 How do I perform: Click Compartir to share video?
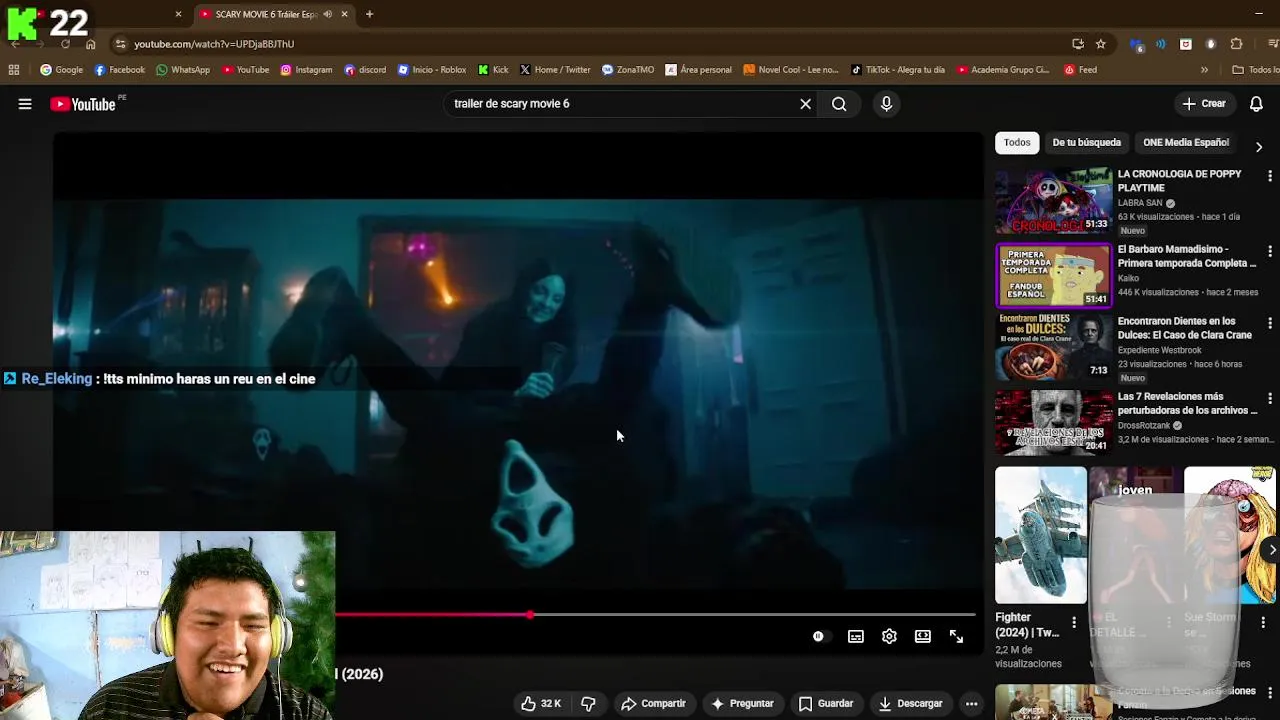click(x=653, y=704)
